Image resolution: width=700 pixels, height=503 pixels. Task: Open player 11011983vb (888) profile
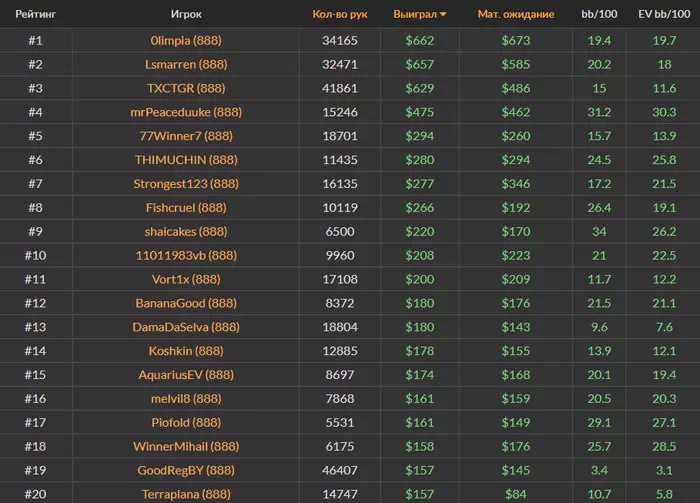click(x=186, y=255)
